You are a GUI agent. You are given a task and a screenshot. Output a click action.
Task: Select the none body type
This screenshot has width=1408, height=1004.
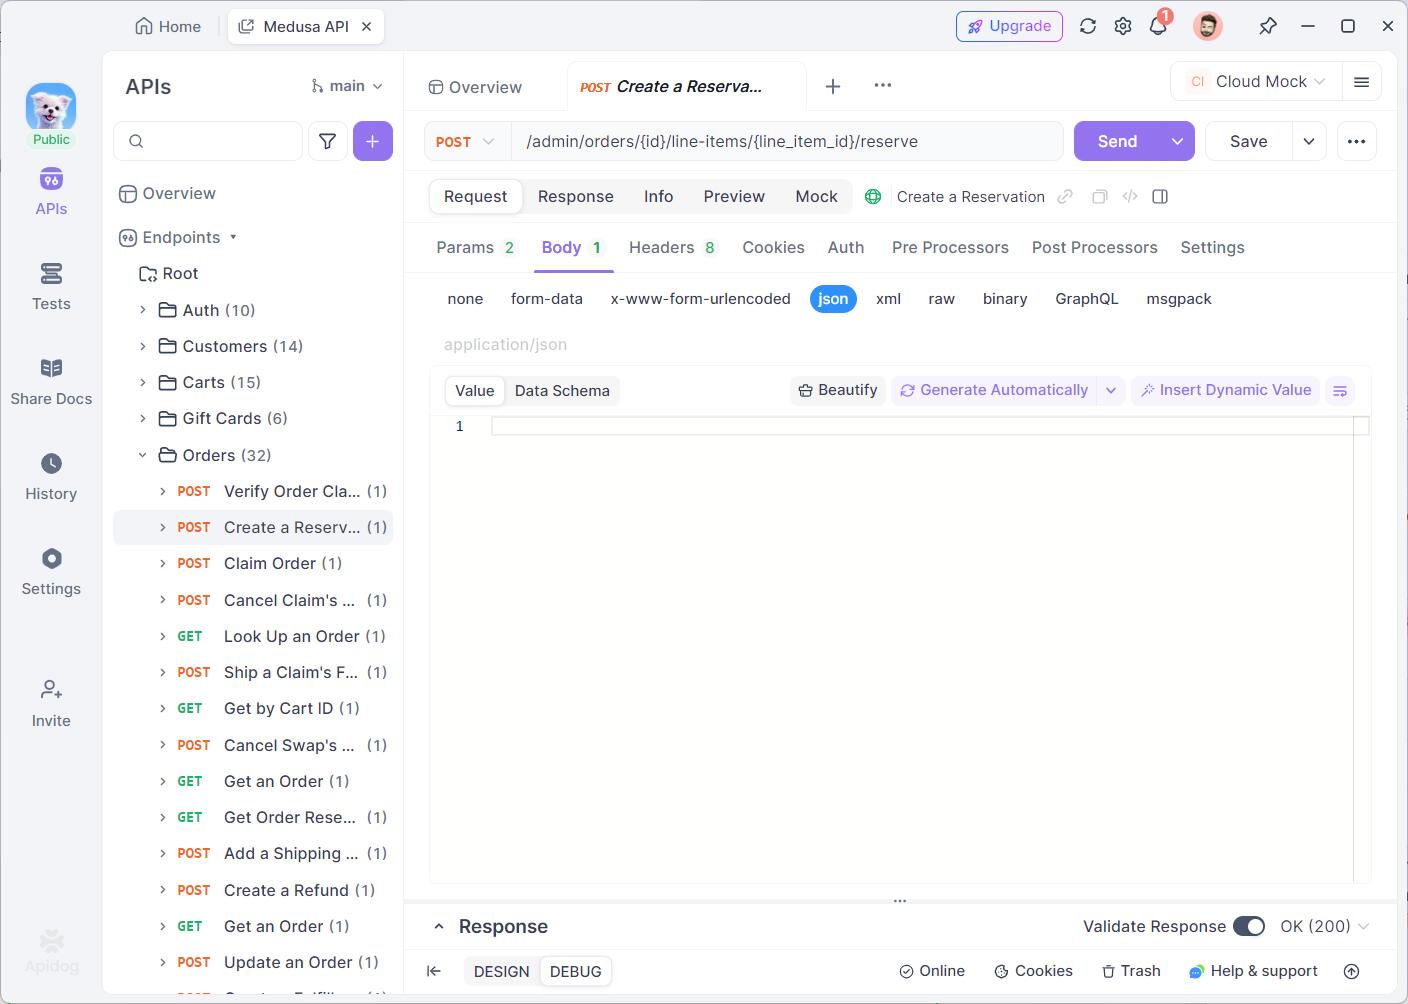click(x=465, y=299)
